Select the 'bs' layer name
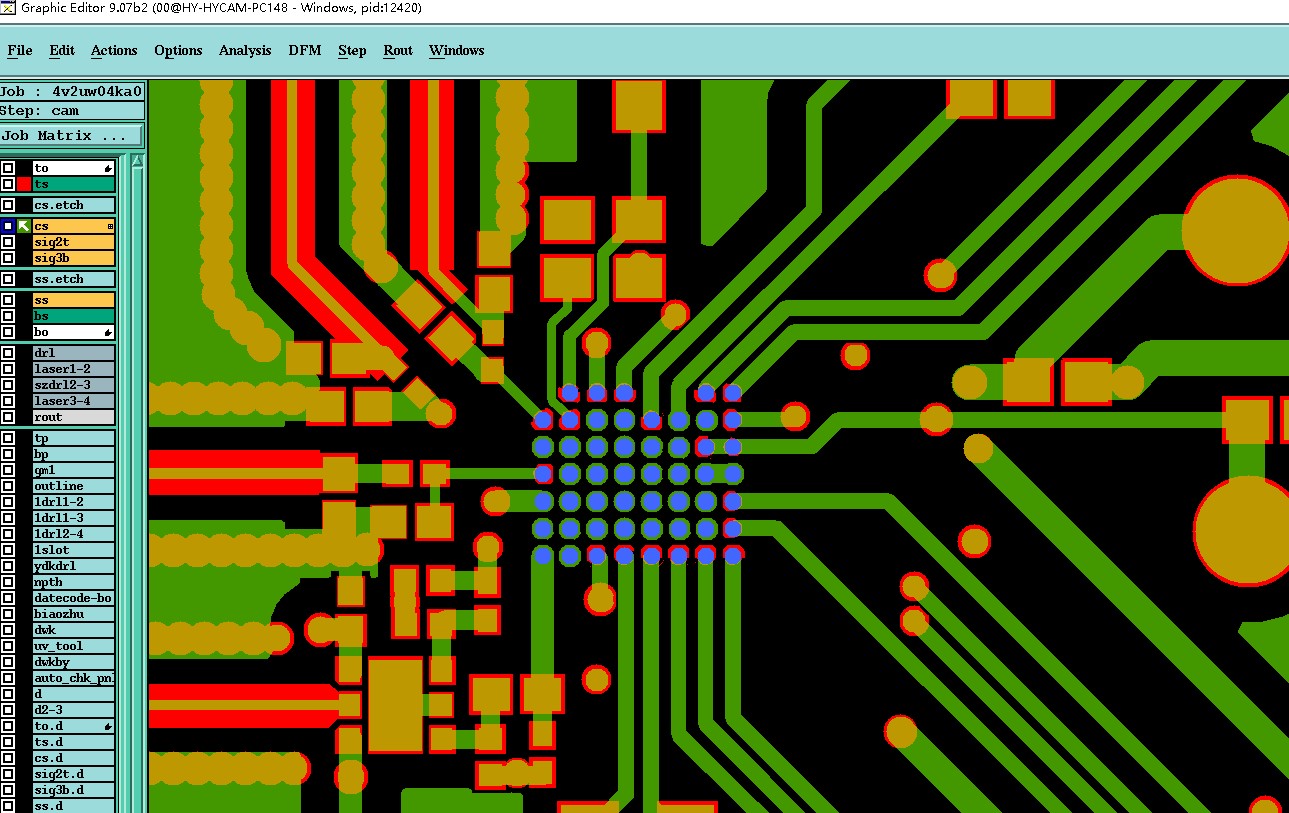This screenshot has width=1289, height=813. pyautogui.click(x=74, y=316)
